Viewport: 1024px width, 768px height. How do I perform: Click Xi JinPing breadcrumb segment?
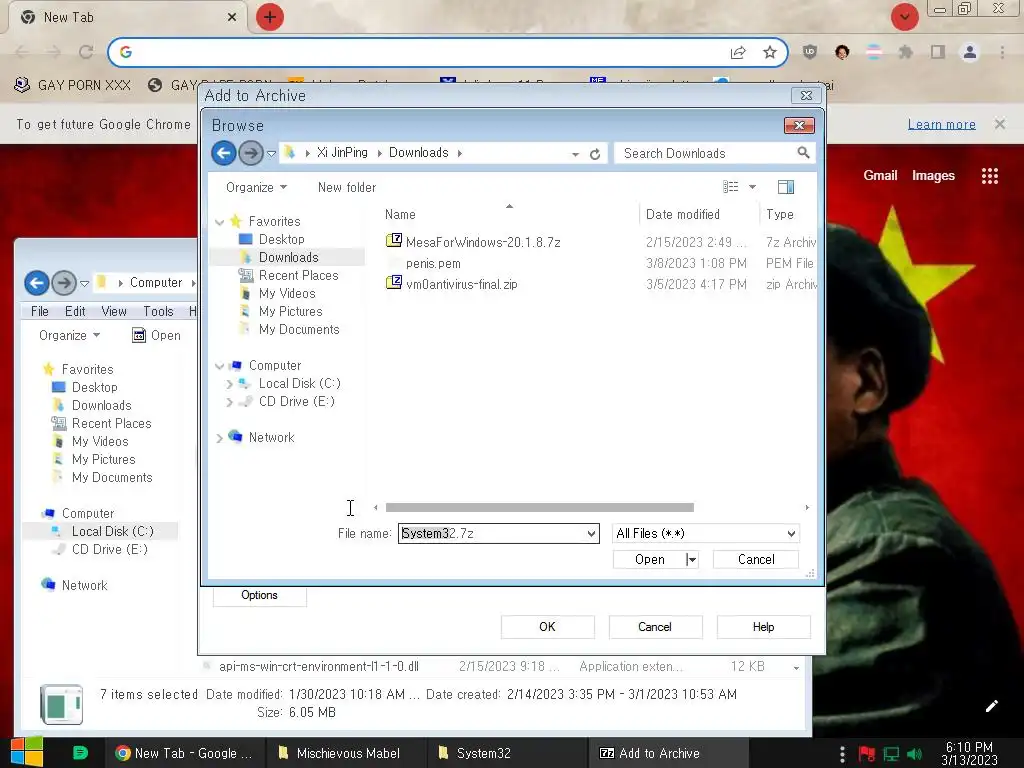point(342,153)
